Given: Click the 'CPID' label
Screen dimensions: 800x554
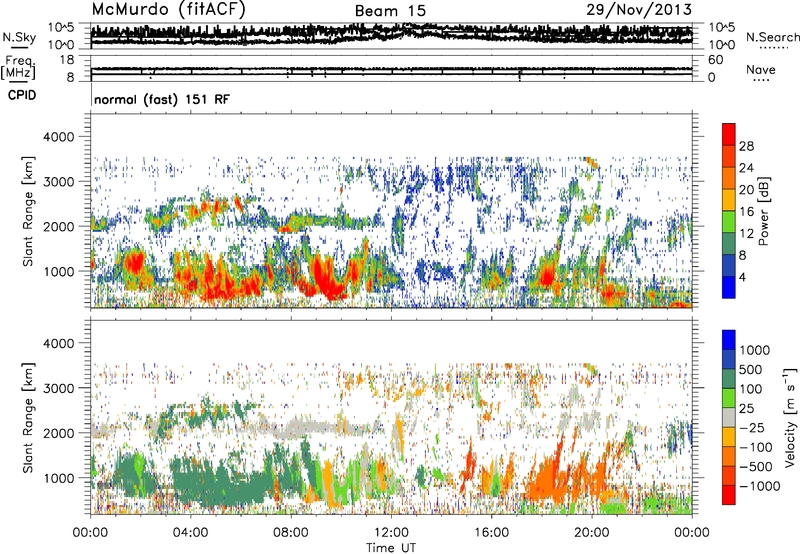Looking at the screenshot, I should click(x=22, y=95).
